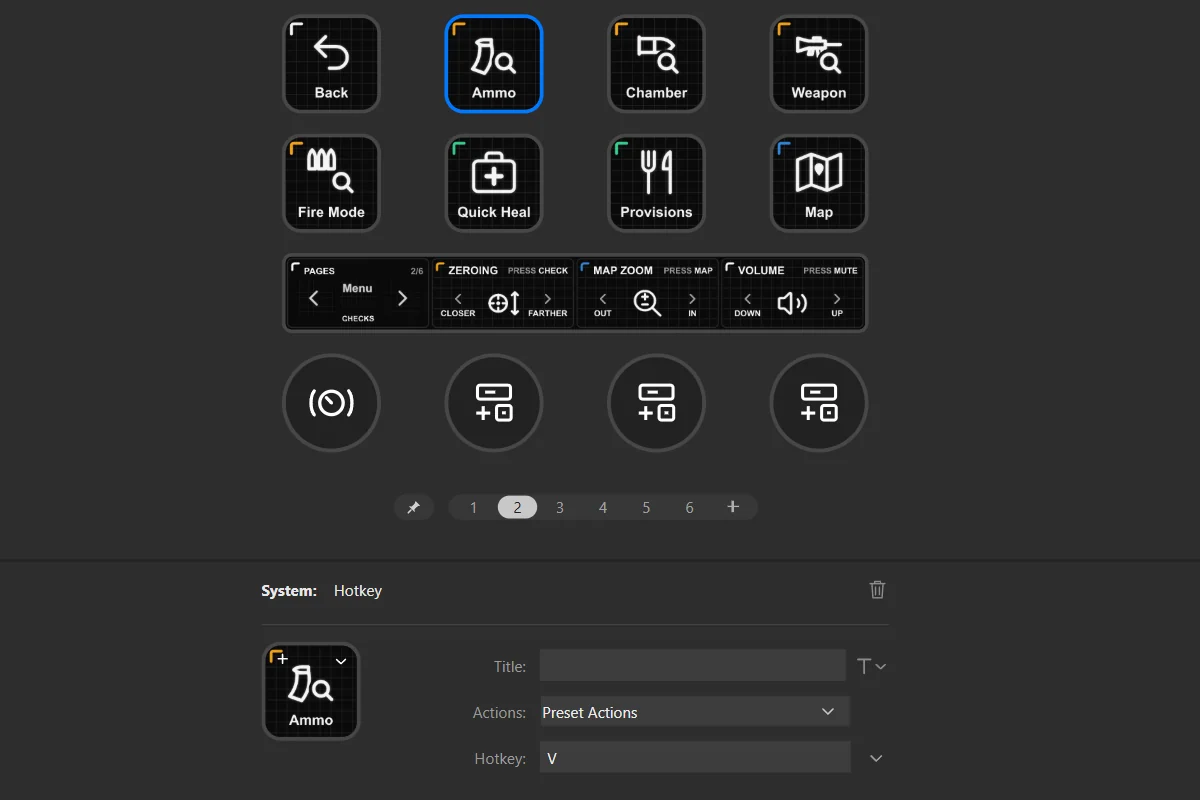
Task: Open the Actions Preset Actions dropdown
Action: 694,712
